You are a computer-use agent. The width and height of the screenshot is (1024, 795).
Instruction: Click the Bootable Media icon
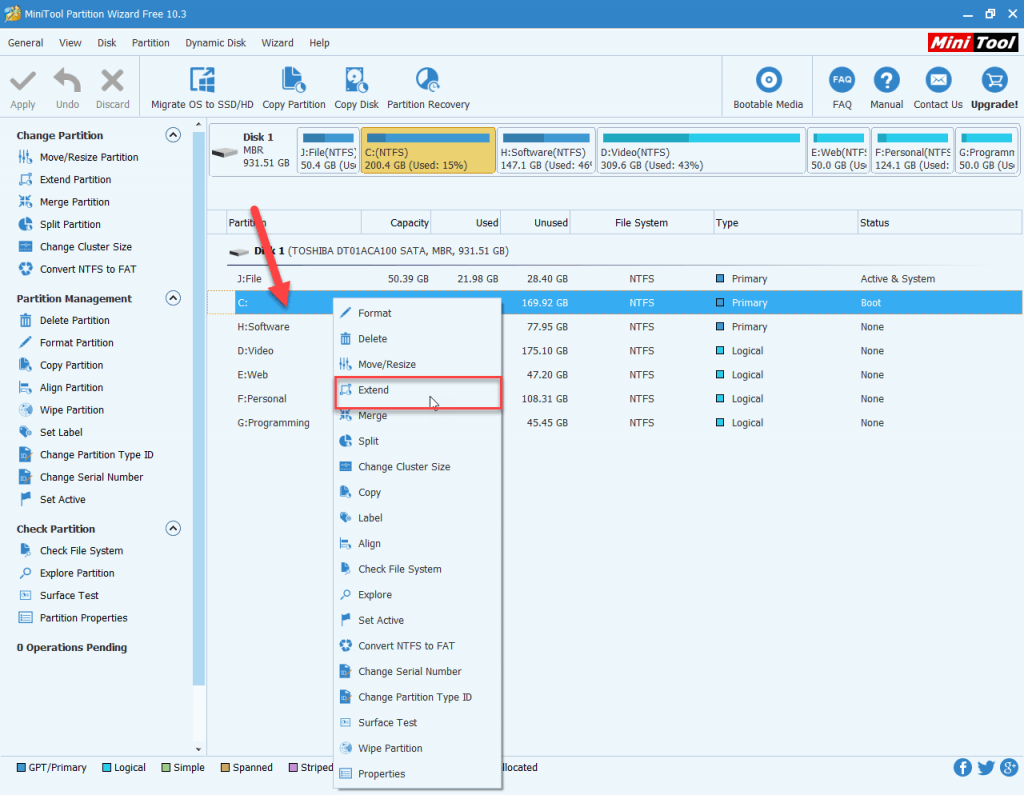coord(768,81)
